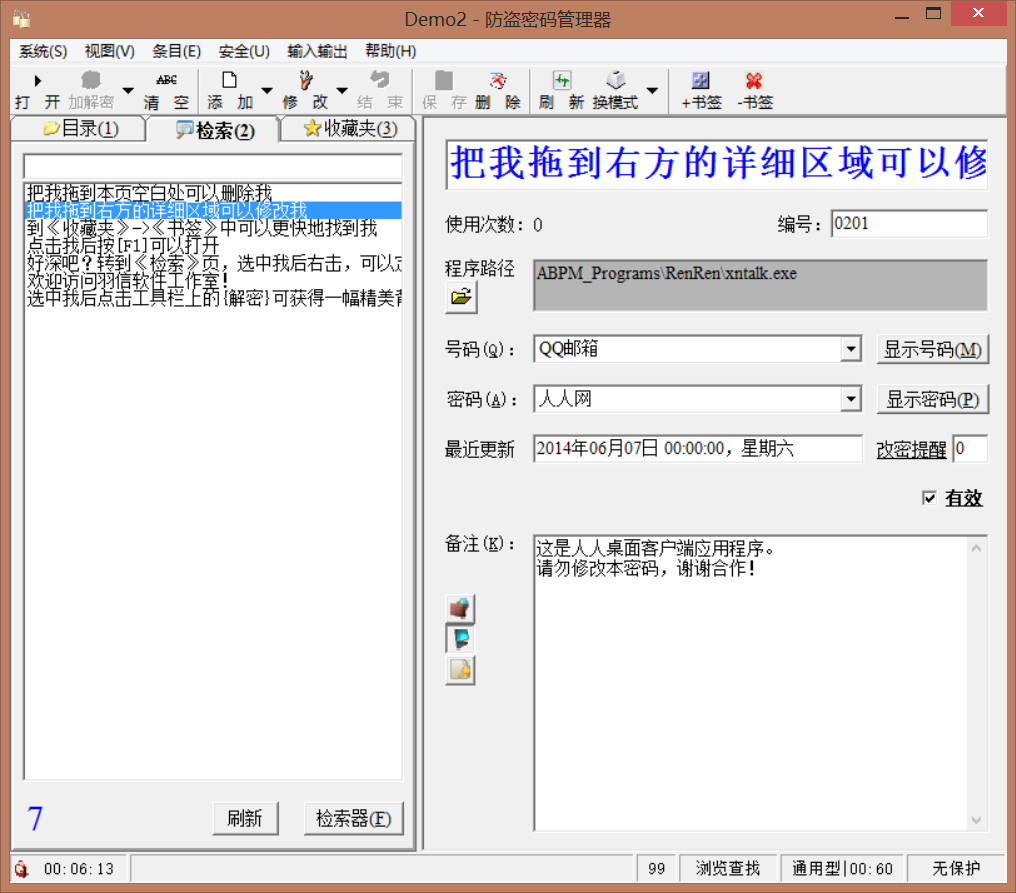Click the second (monitor) icon beside 备注 box
Viewport: 1016px width, 893px height.
[x=461, y=639]
